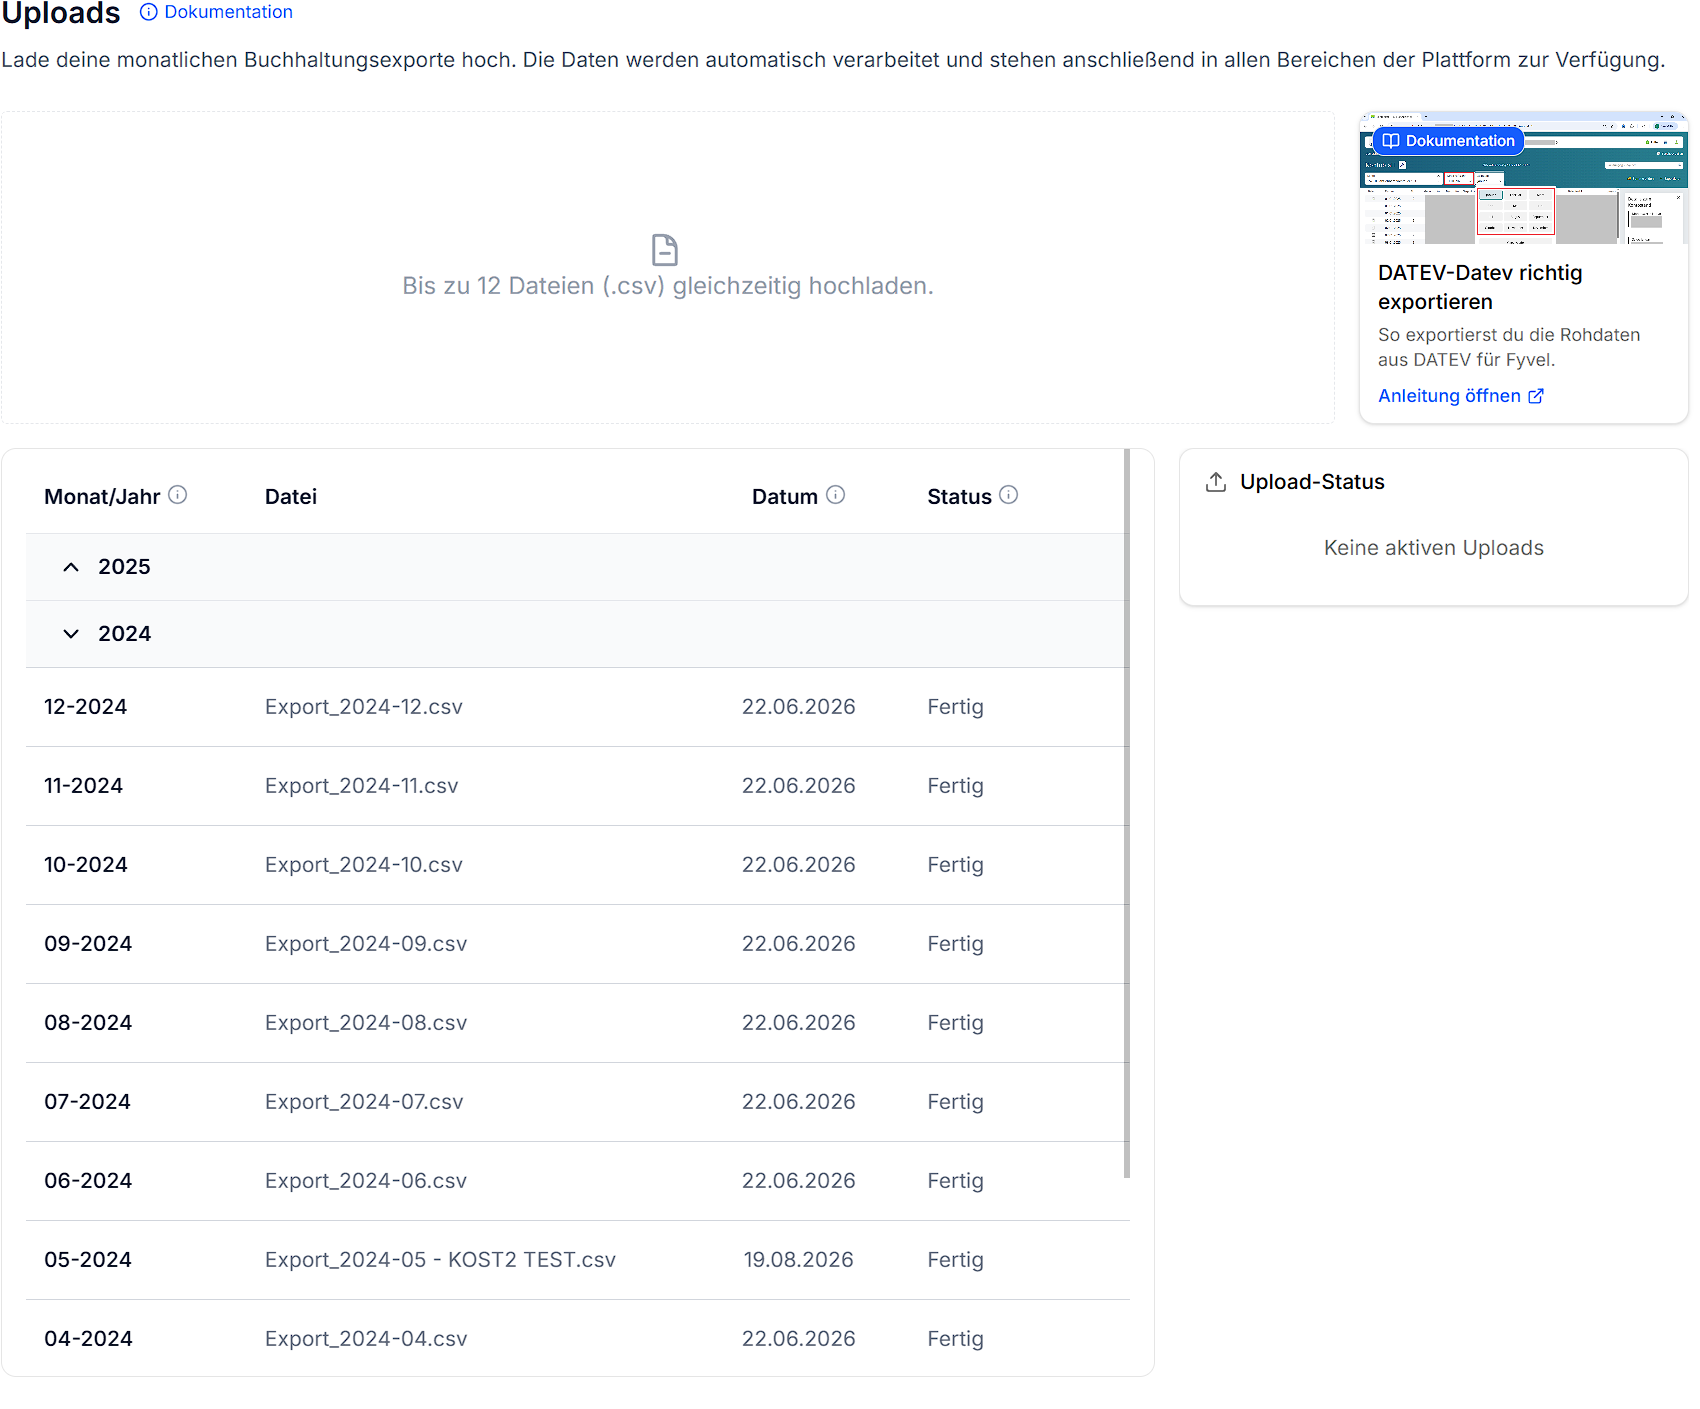Click the Datum column header label
Screen dimensions: 1700x1409
(x=785, y=497)
